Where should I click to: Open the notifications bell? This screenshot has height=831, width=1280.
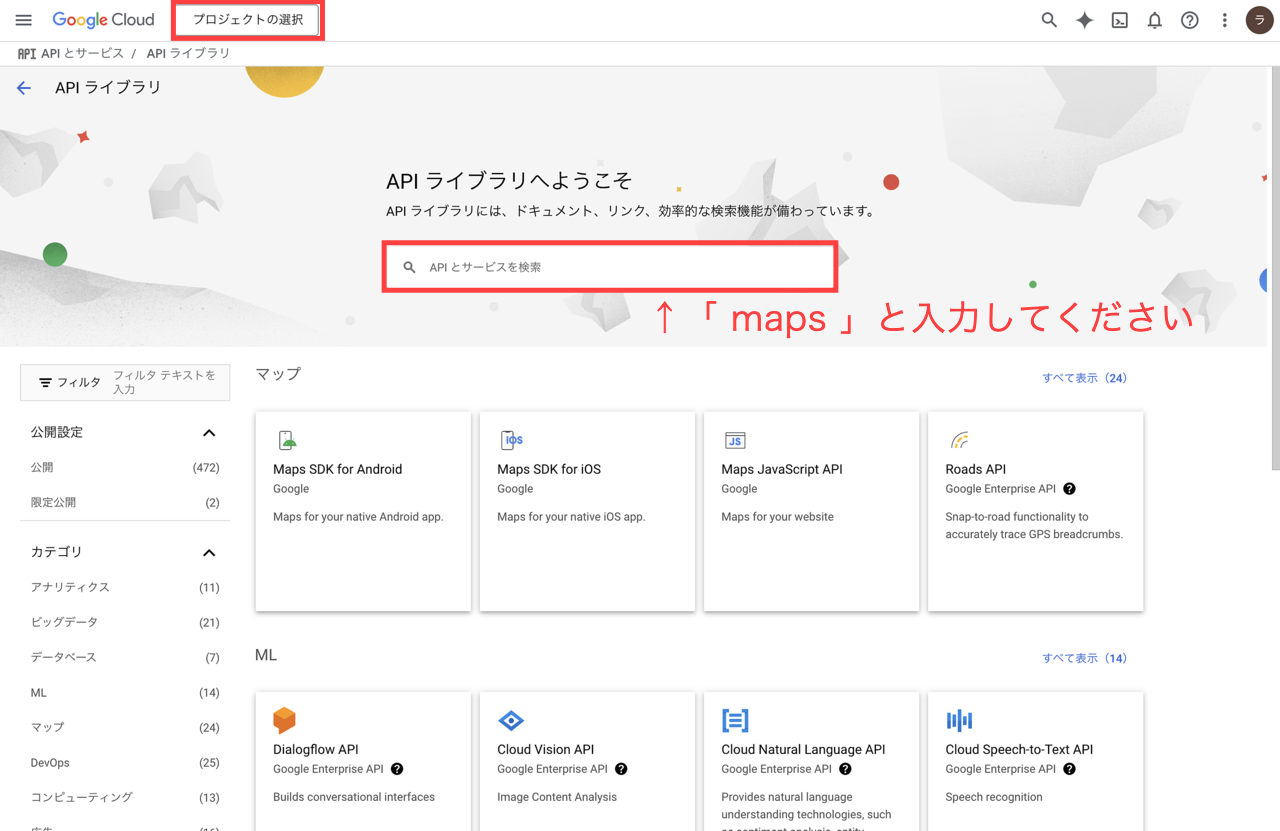(1155, 20)
